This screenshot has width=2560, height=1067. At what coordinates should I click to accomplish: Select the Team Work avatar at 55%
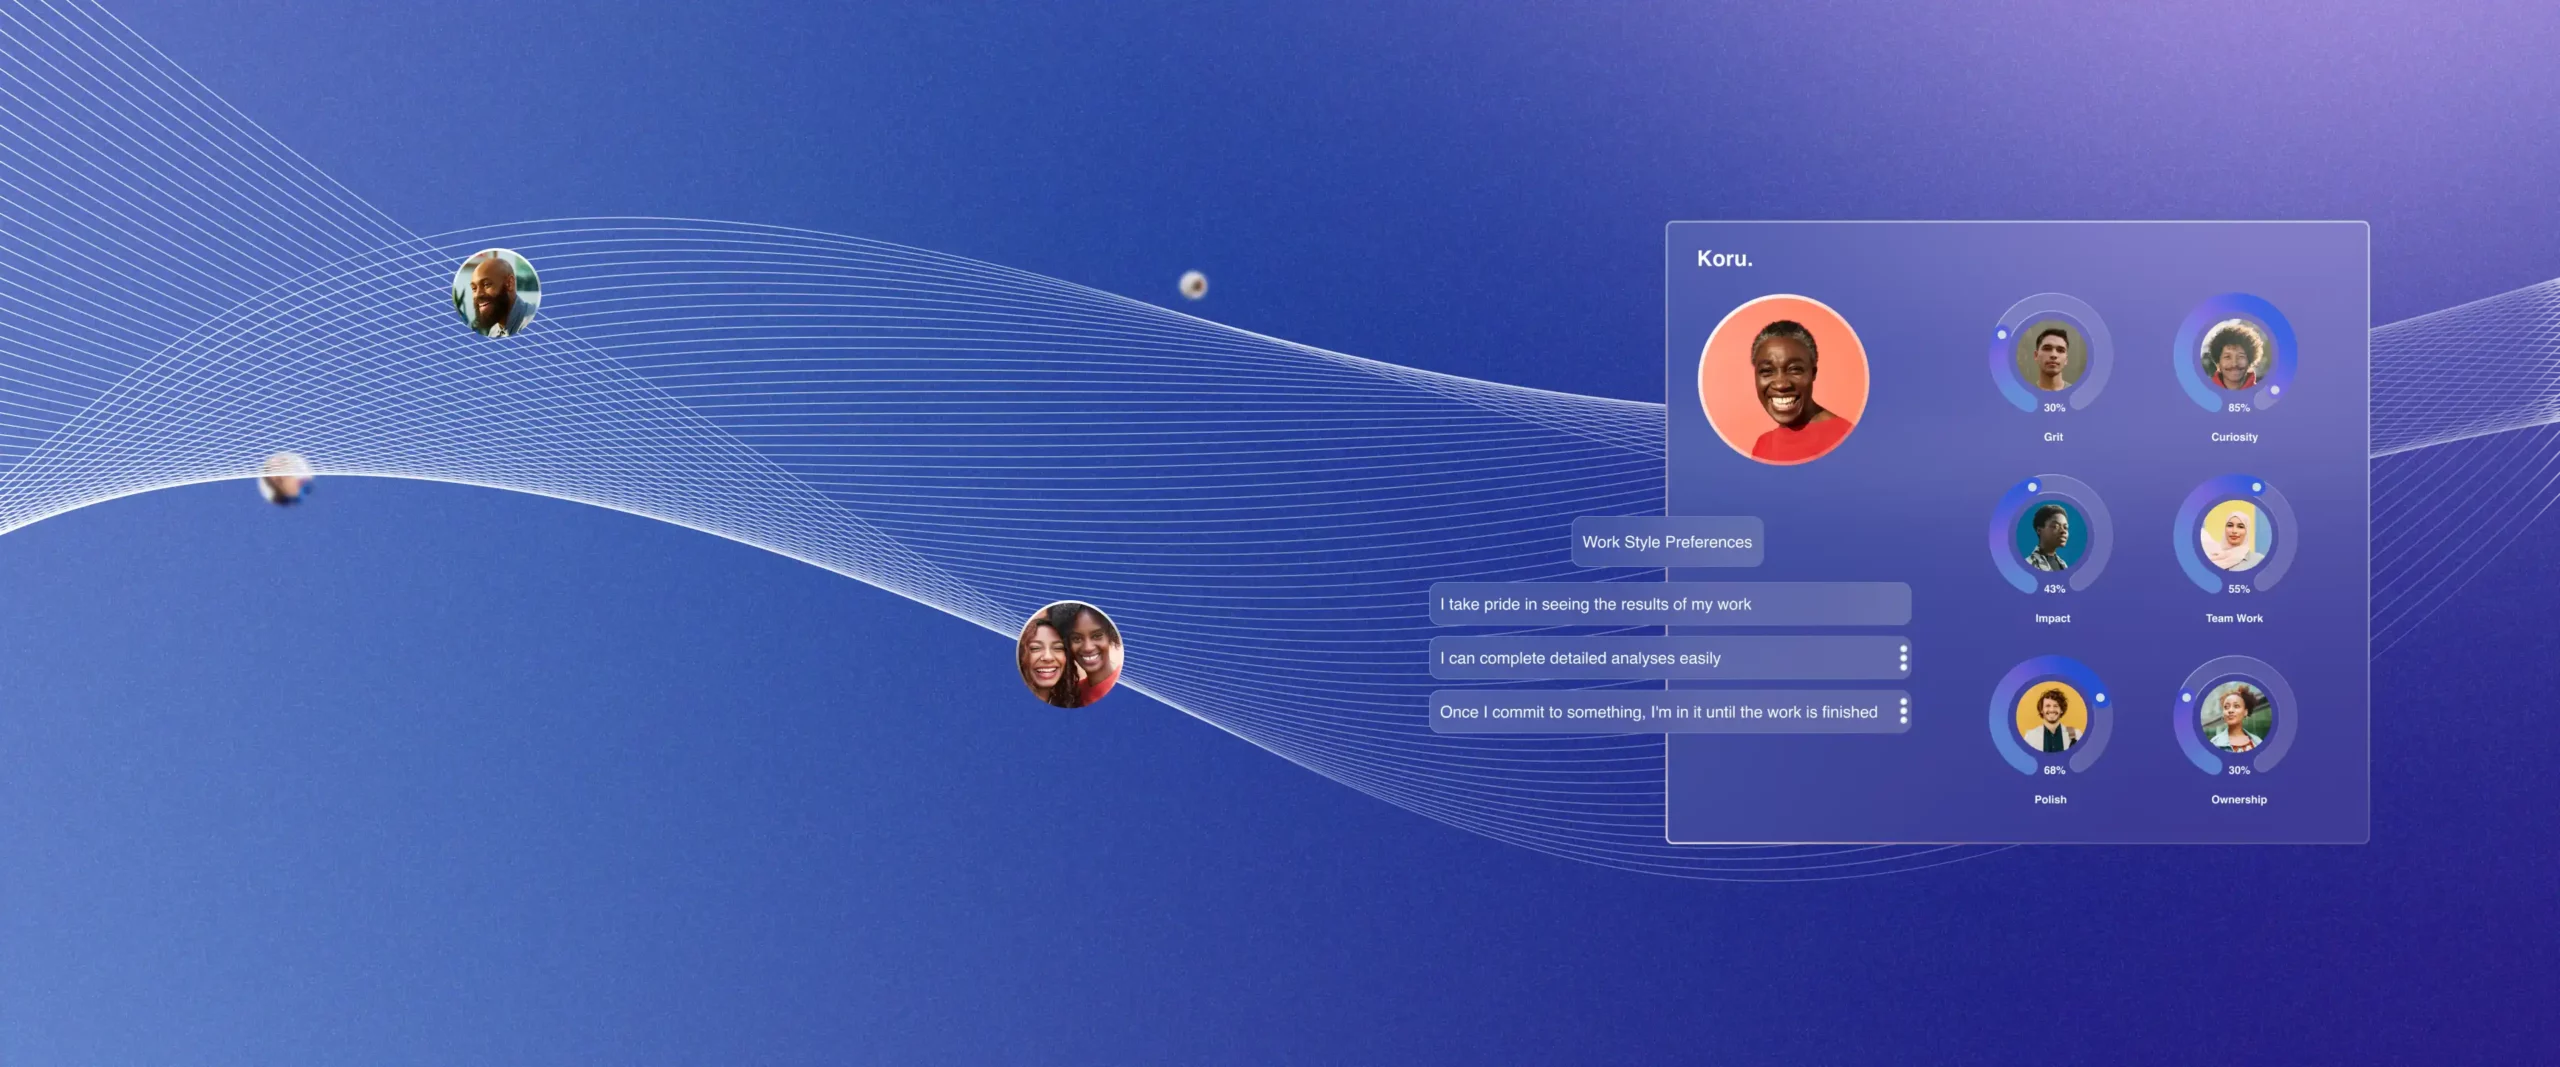pyautogui.click(x=2235, y=536)
